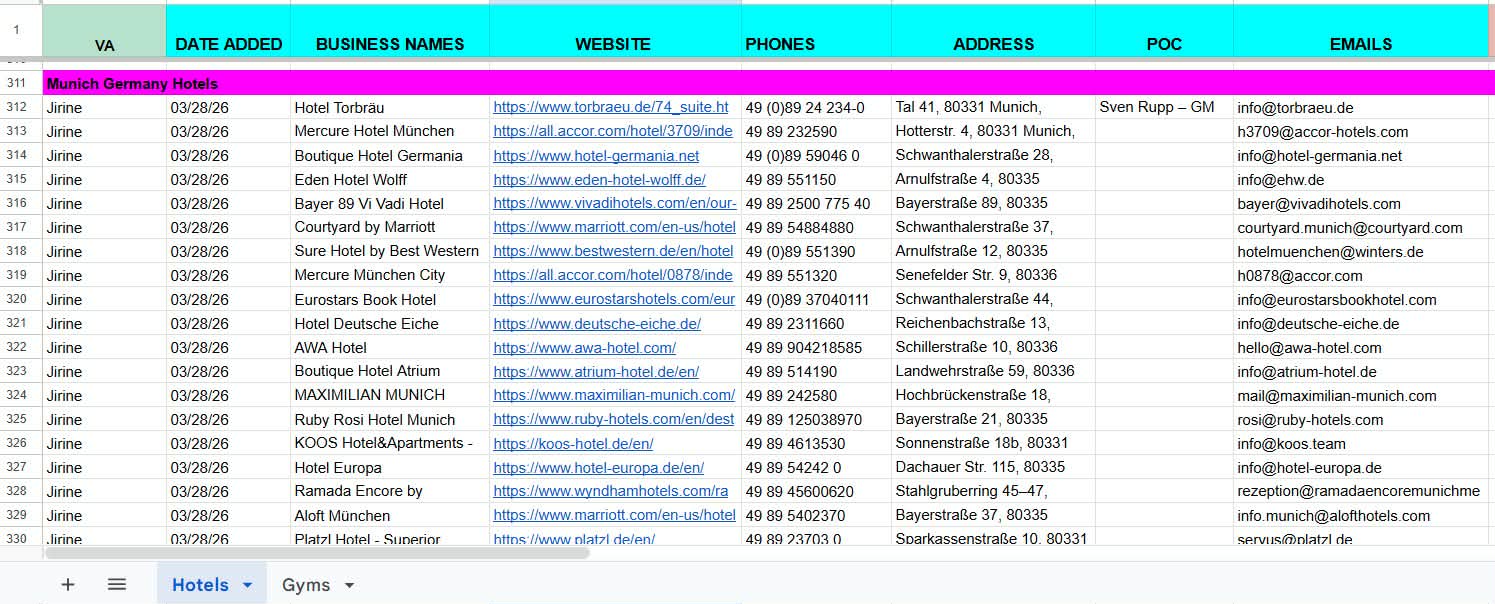The image size is (1495, 604).
Task: Add a new sheet with plus icon
Action: click(68, 585)
